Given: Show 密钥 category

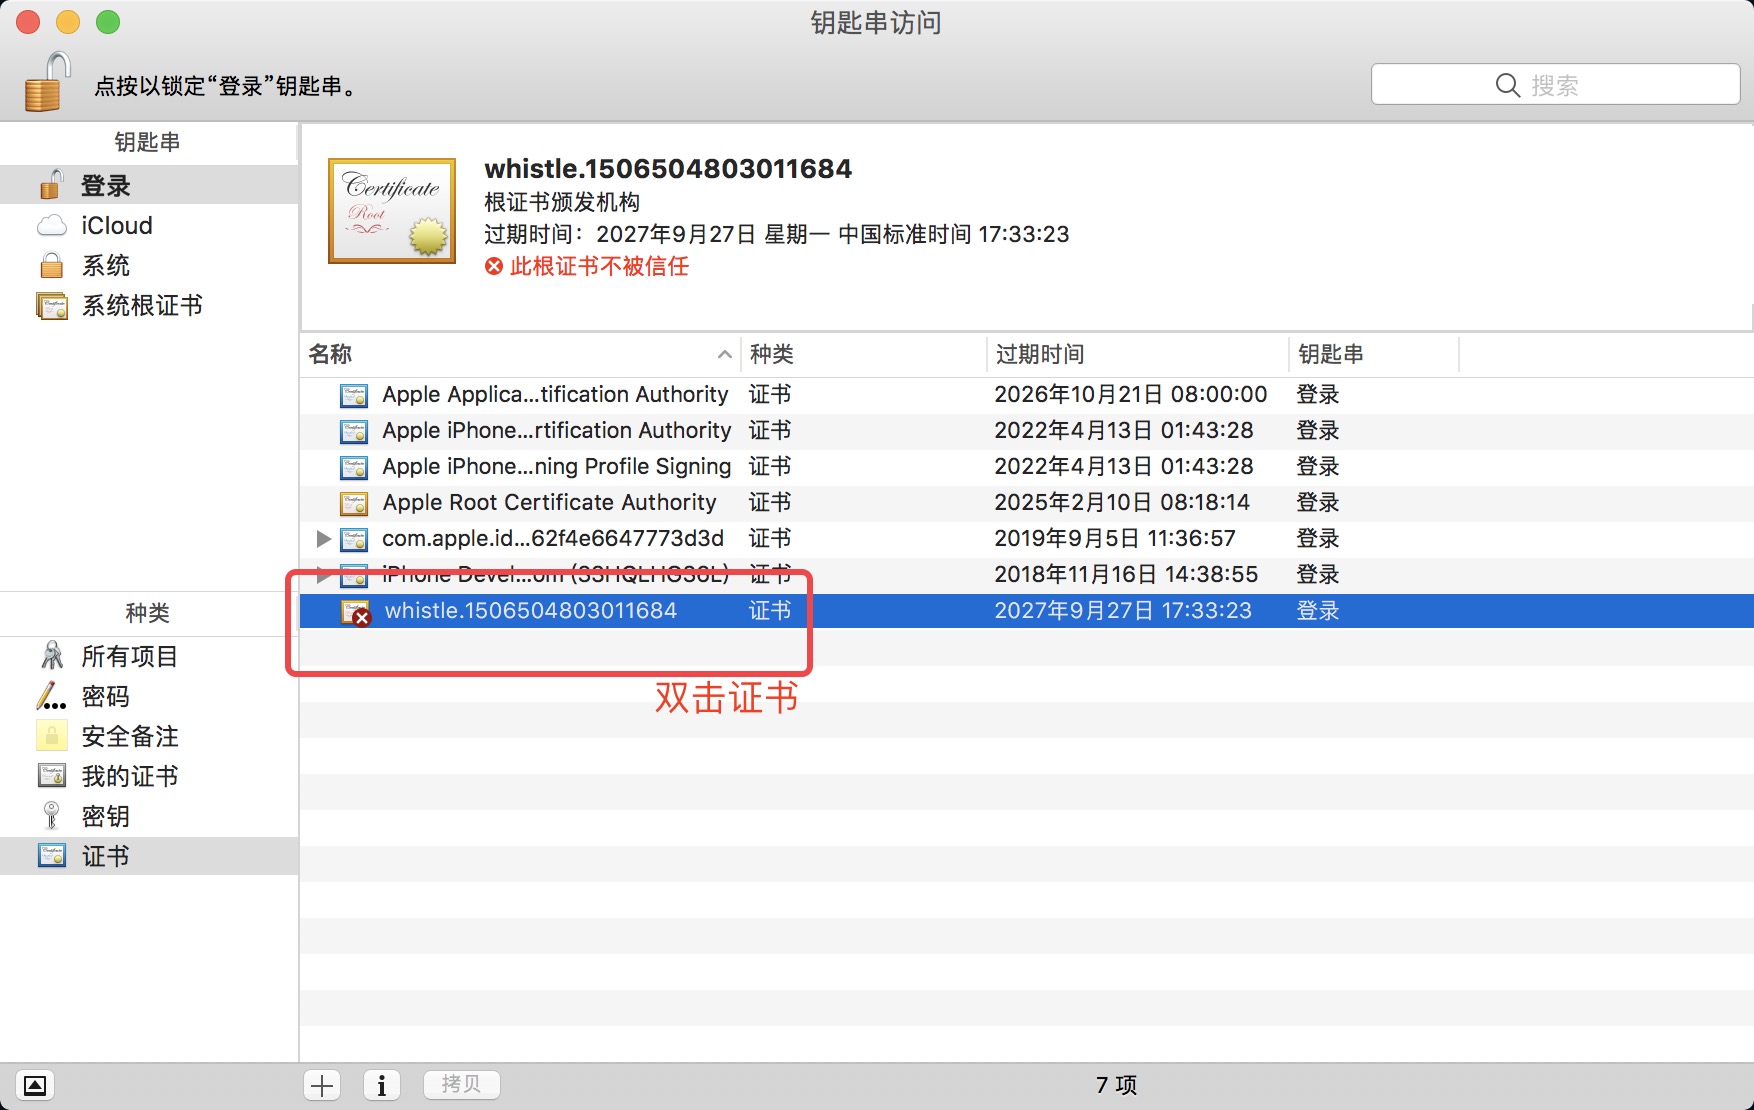Looking at the screenshot, I should [149, 816].
